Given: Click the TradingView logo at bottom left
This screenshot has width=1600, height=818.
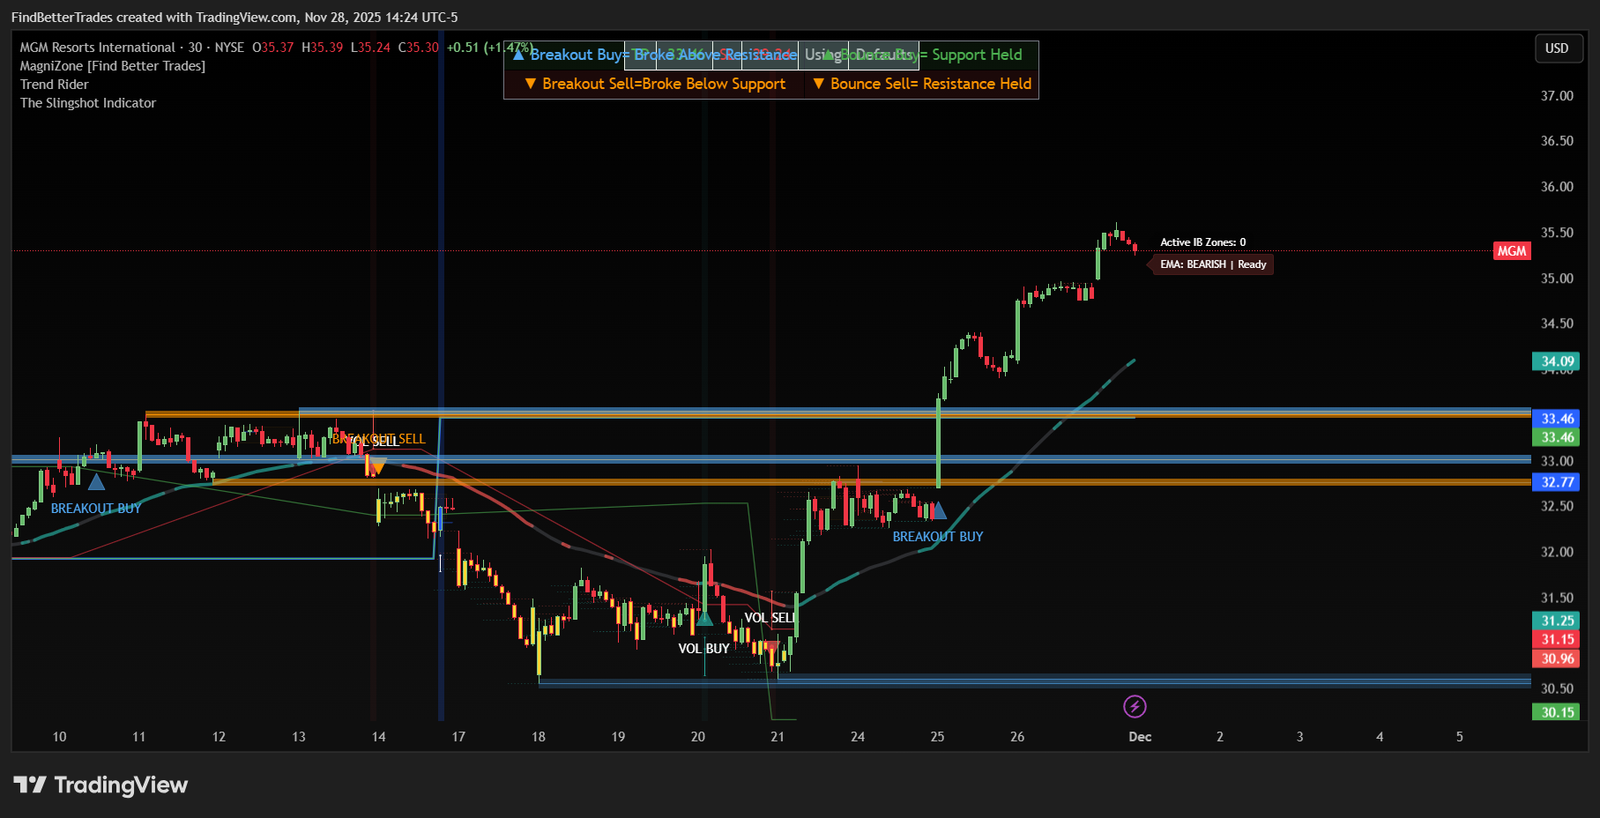Looking at the screenshot, I should click(x=100, y=785).
